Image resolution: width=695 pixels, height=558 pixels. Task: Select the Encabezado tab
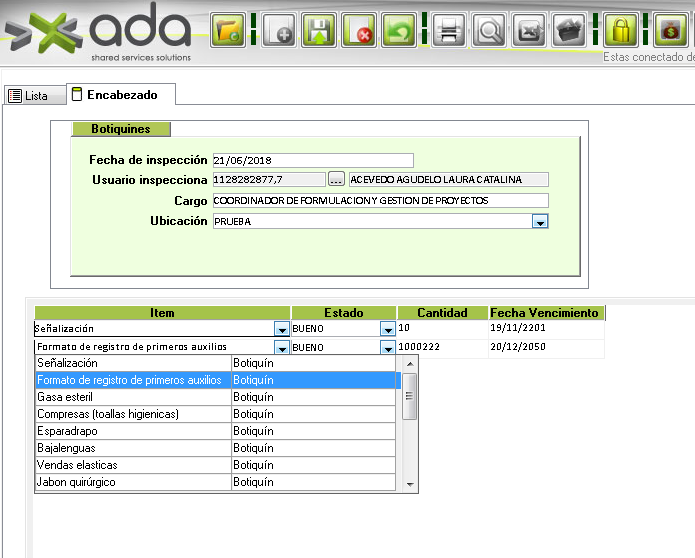[121, 95]
